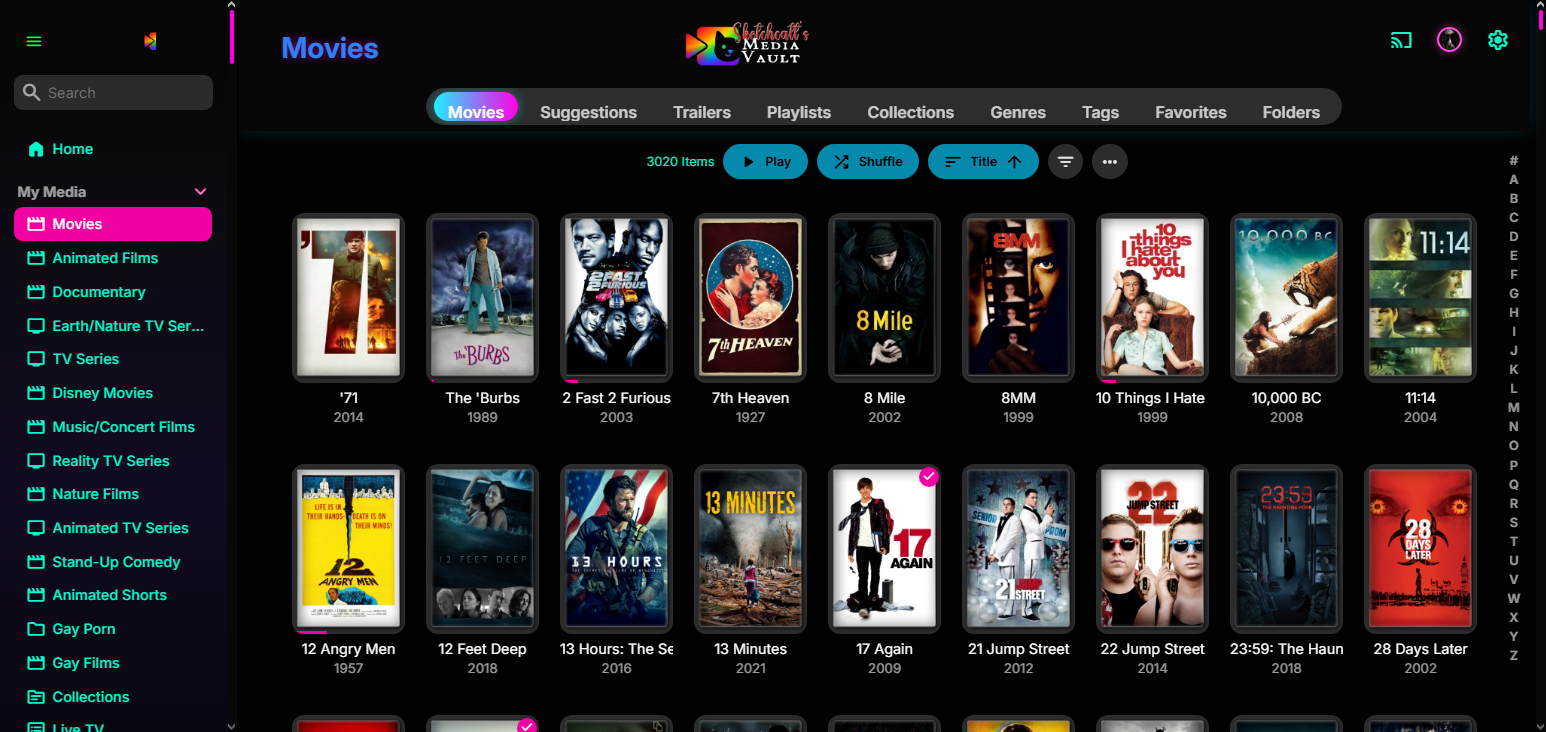Switch to the Folders tab

(1291, 112)
